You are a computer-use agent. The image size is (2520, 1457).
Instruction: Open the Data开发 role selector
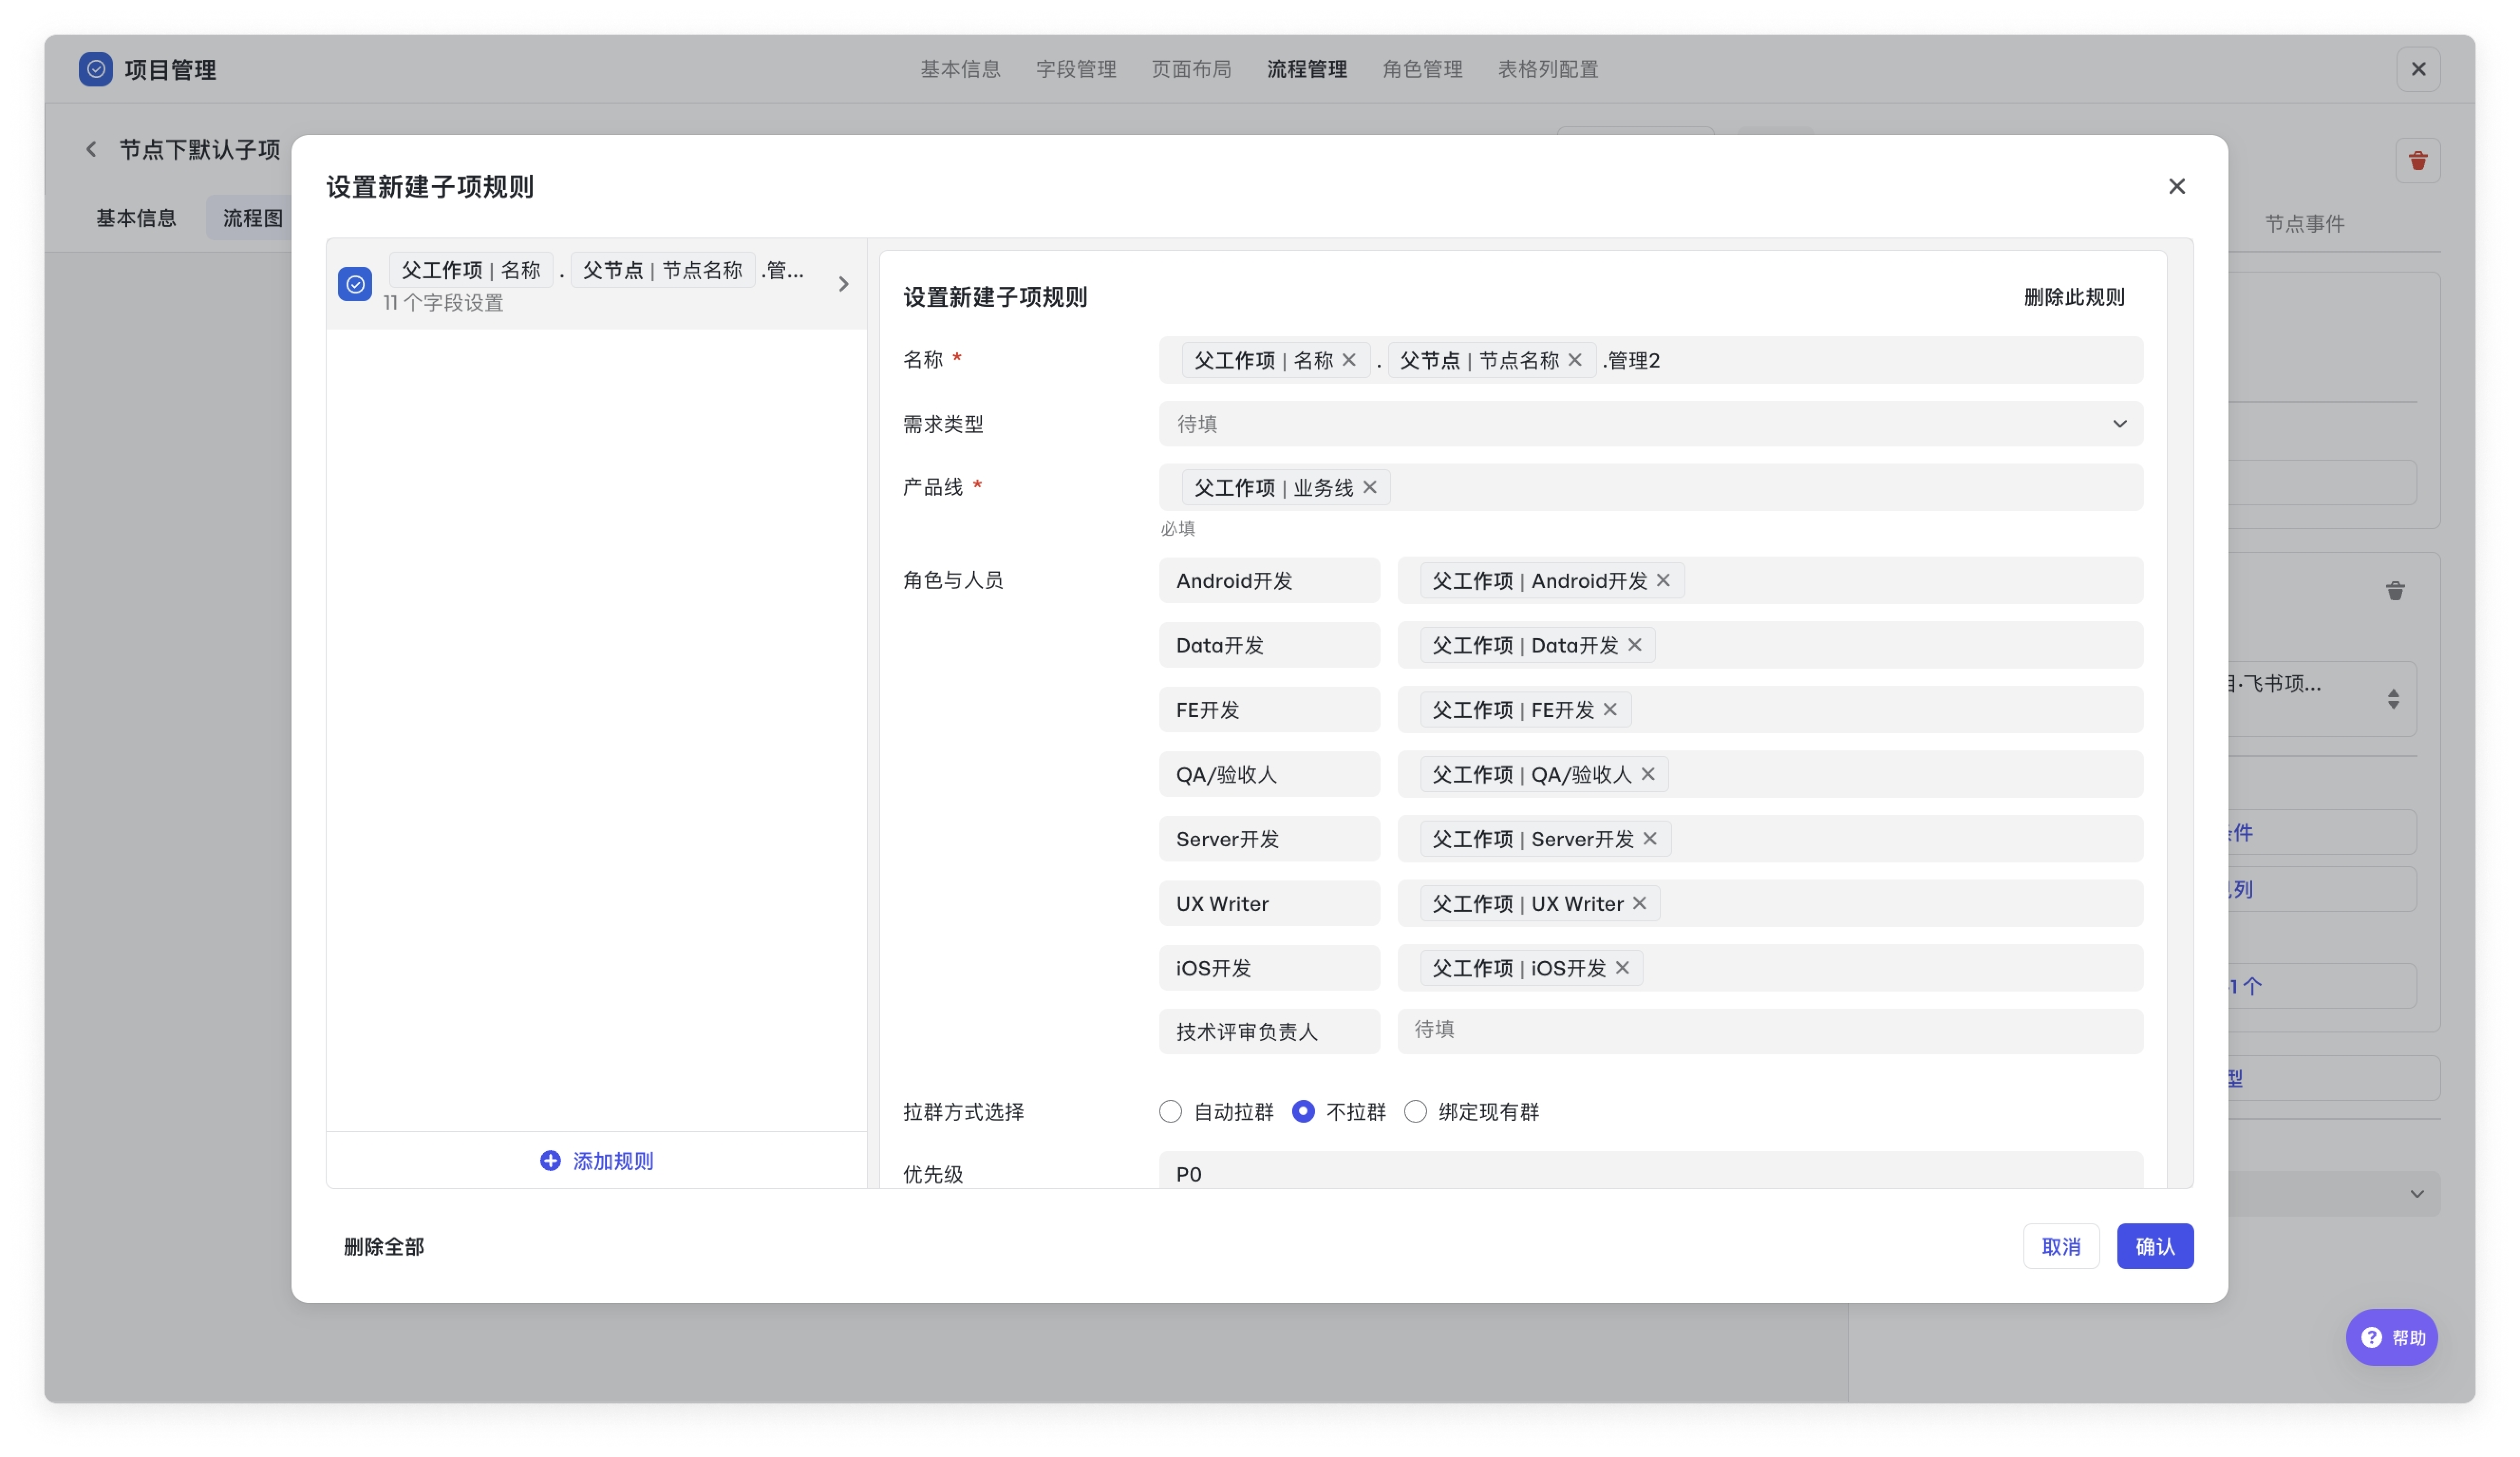(1269, 645)
